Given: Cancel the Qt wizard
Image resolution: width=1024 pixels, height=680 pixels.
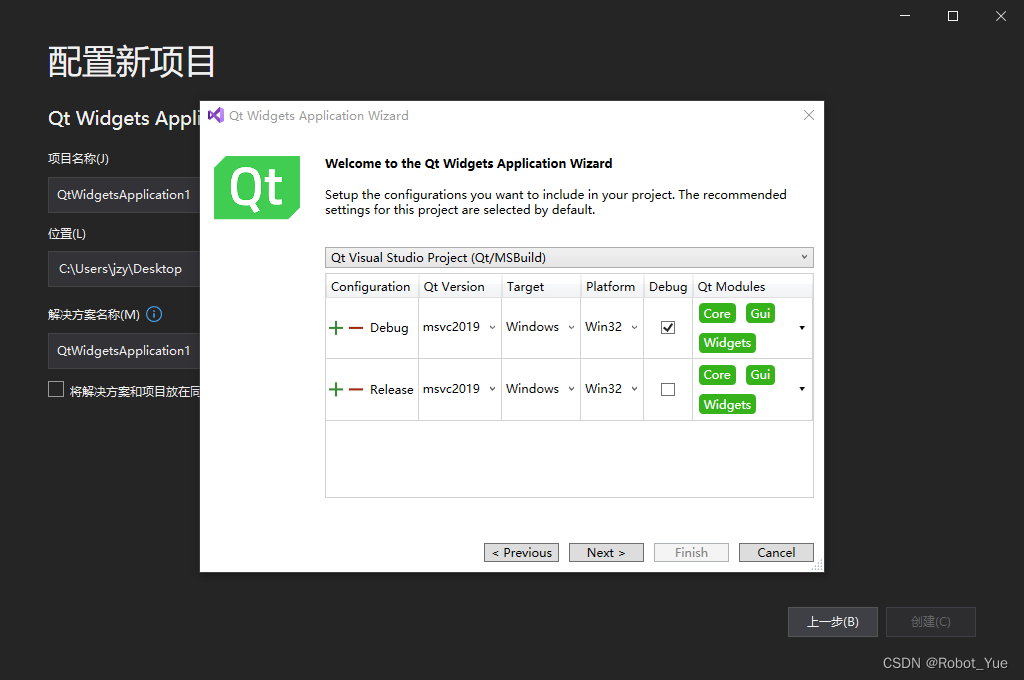Looking at the screenshot, I should point(776,553).
